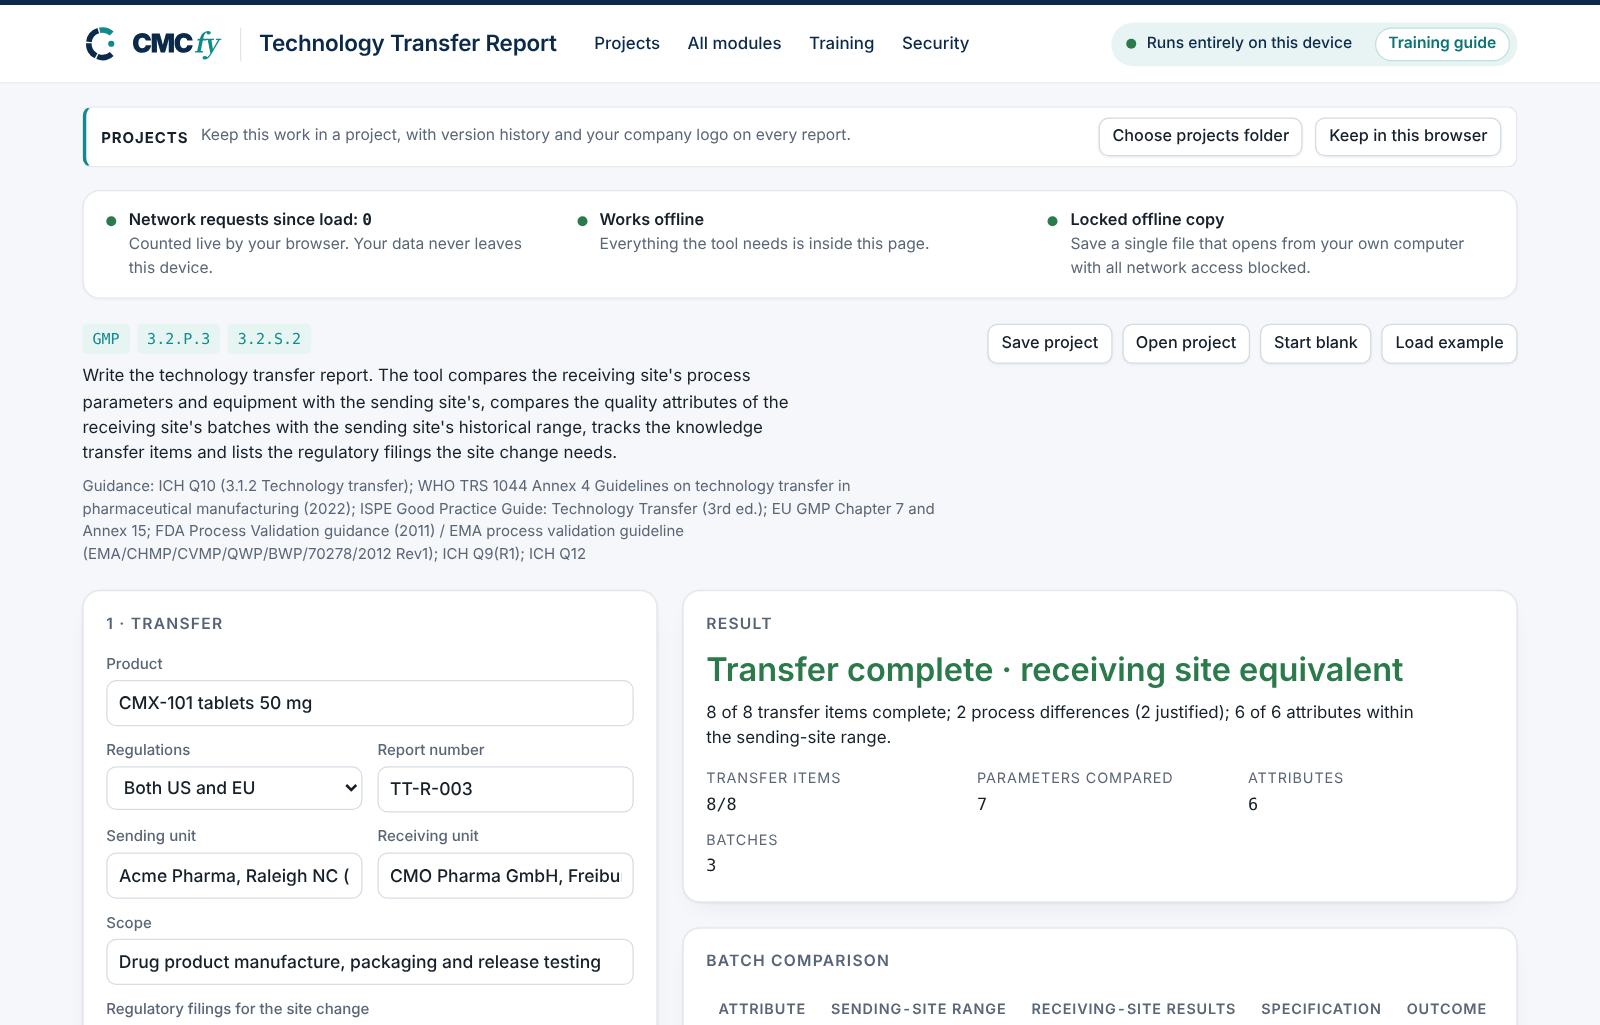Screen dimensions: 1600x1025
Task: Click the 'Works offline' heading
Action: [x=651, y=219]
